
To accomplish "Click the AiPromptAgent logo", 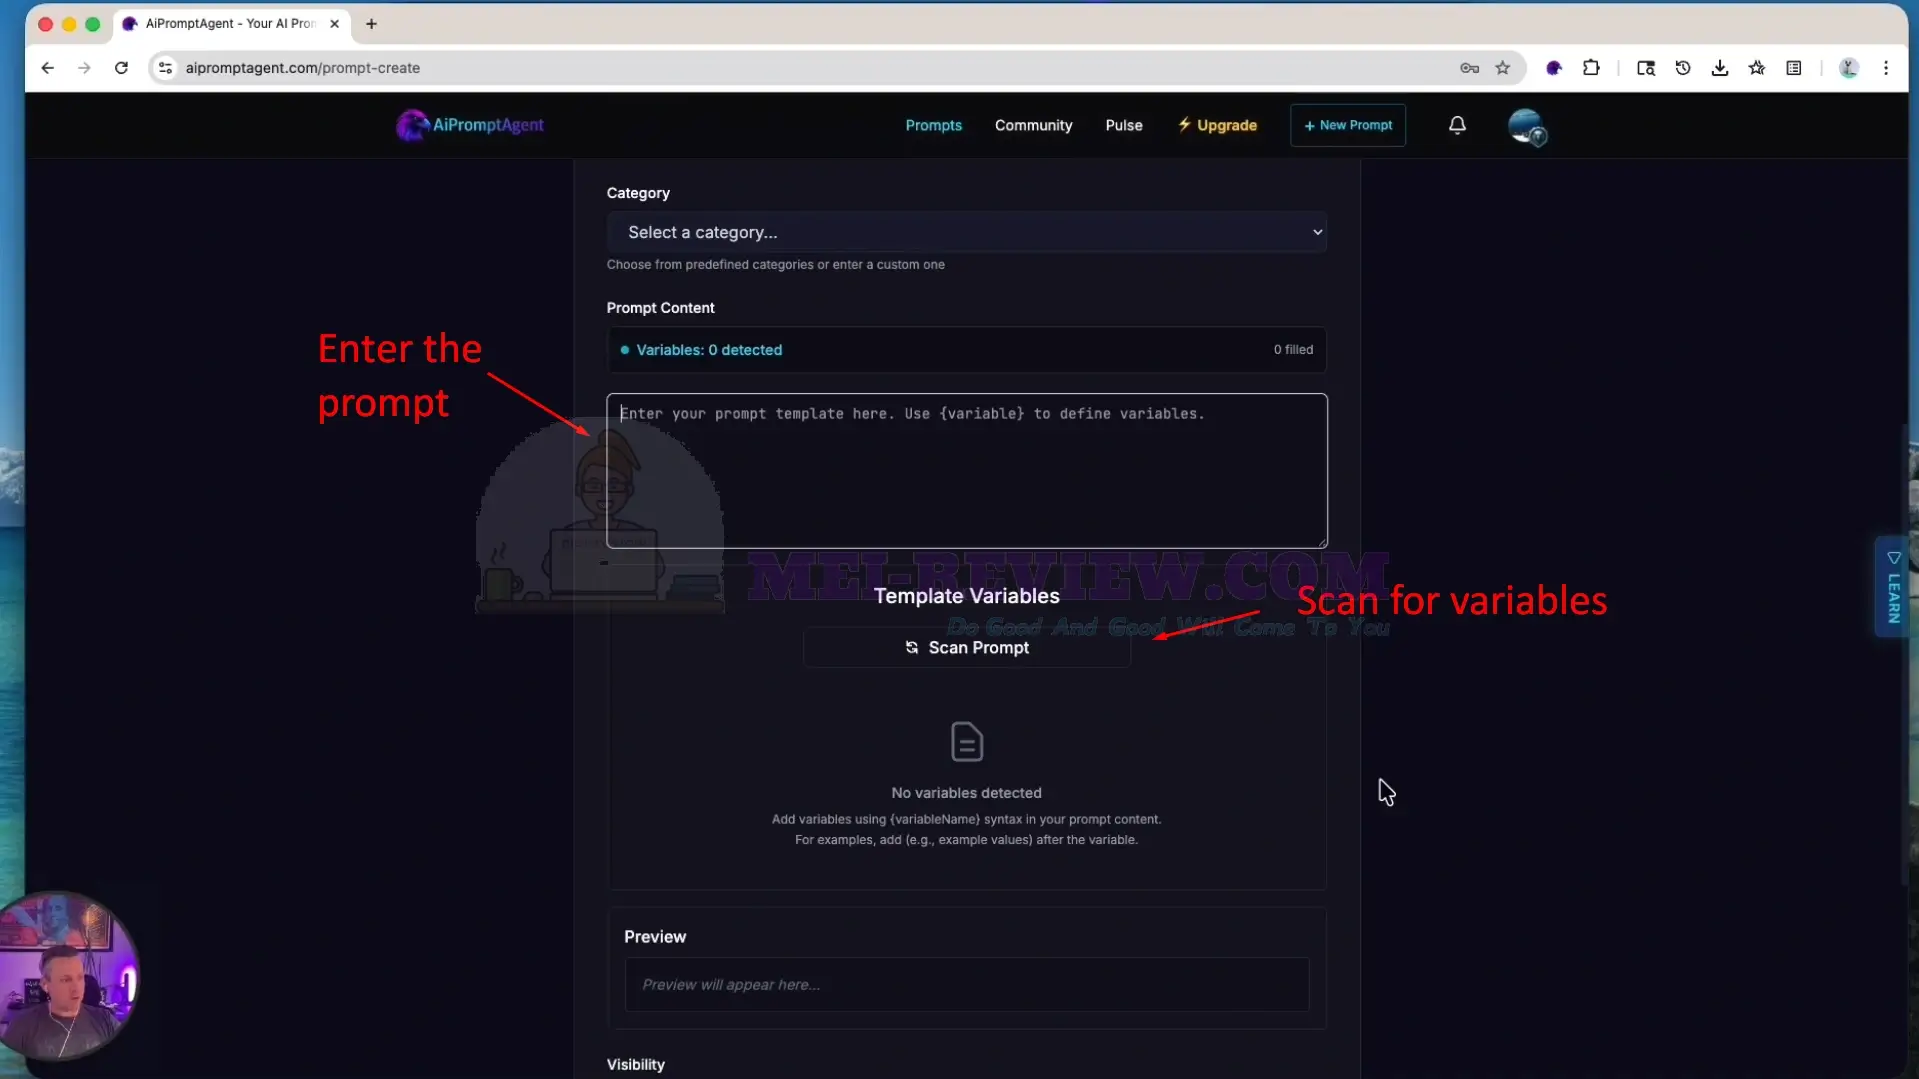I will coord(470,125).
